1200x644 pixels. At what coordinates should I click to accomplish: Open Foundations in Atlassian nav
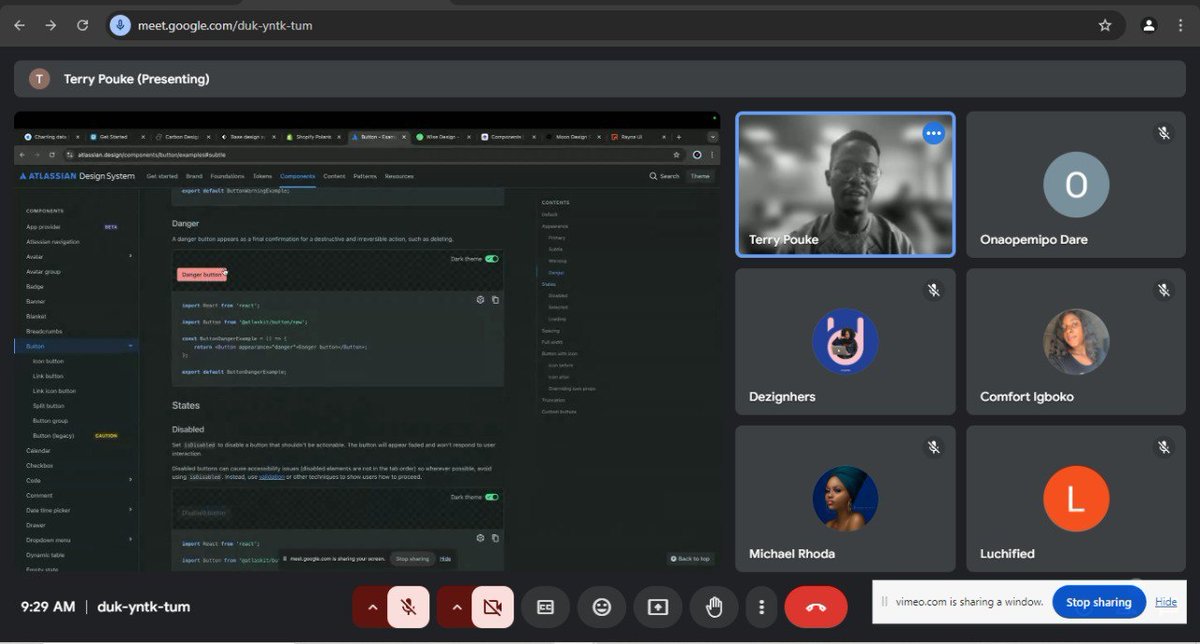point(227,176)
